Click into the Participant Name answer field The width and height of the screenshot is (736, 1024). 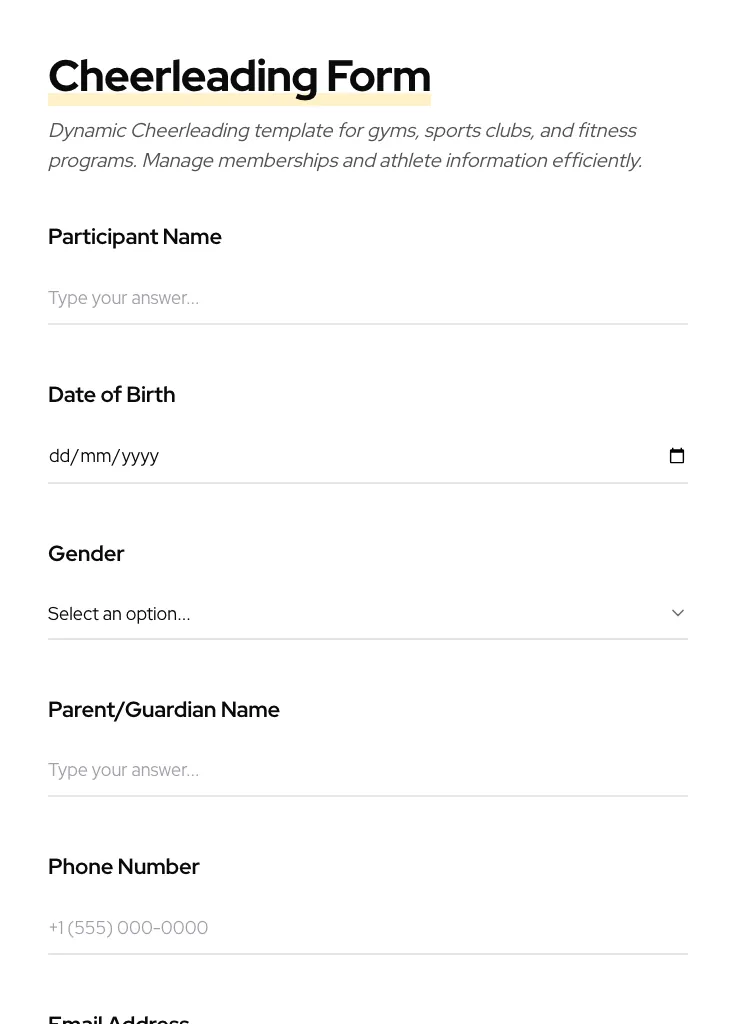click(367, 298)
